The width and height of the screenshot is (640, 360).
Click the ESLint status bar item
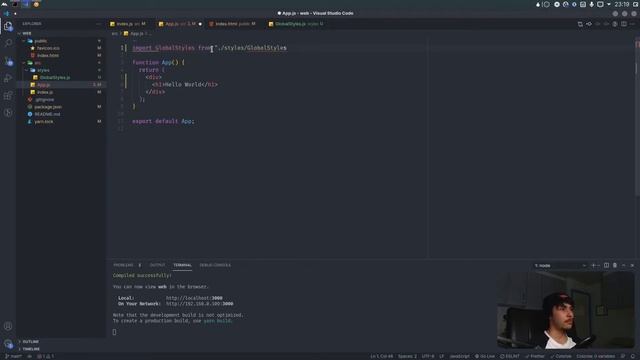click(x=510, y=356)
